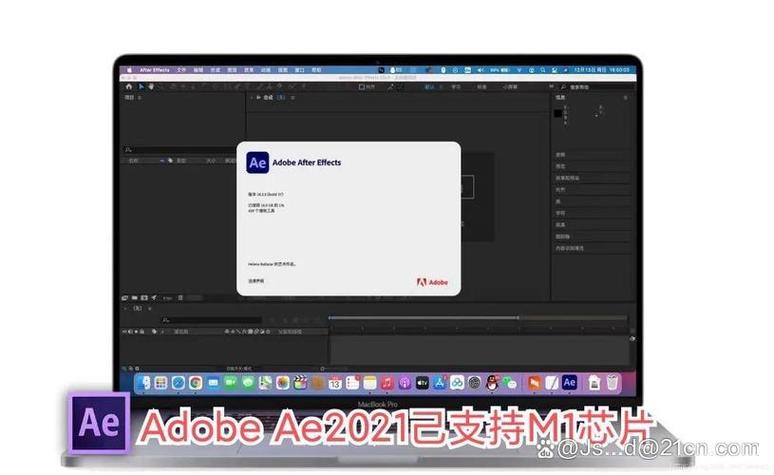Click the timeline zoom slider at bottom
774x475 pixels.
(322, 368)
